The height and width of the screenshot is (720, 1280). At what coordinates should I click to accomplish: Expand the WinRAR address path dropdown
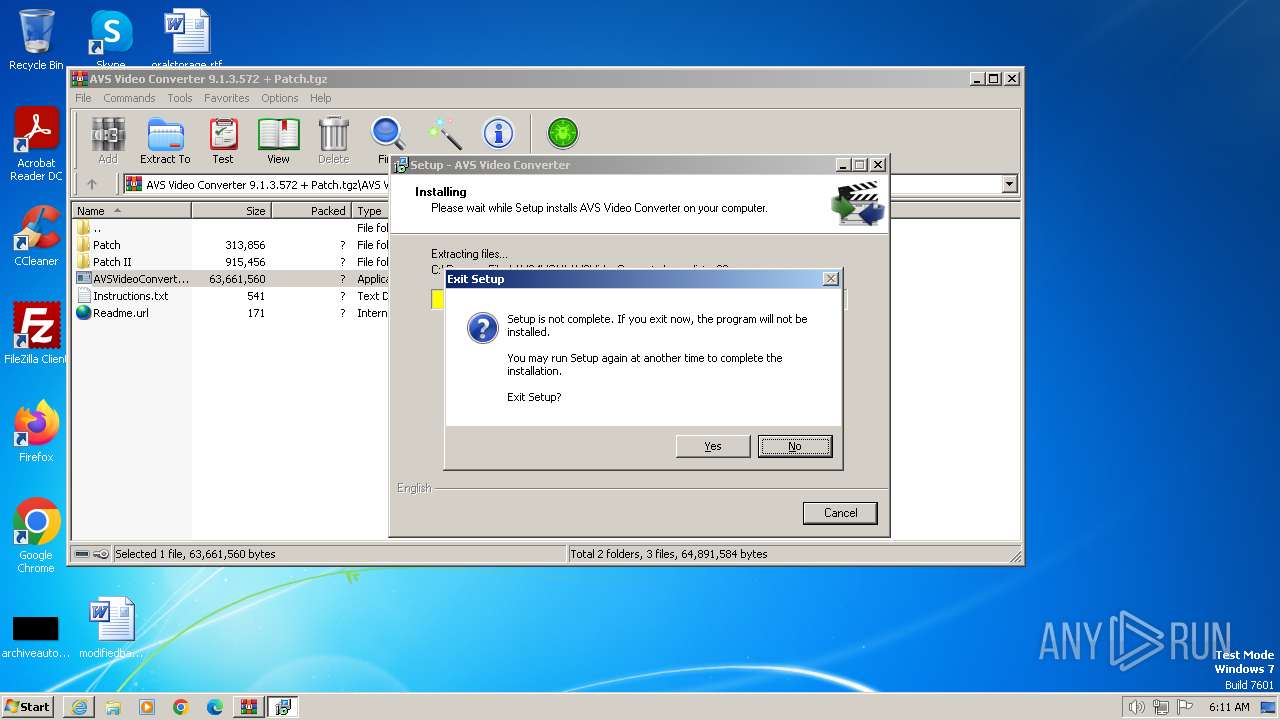1009,184
